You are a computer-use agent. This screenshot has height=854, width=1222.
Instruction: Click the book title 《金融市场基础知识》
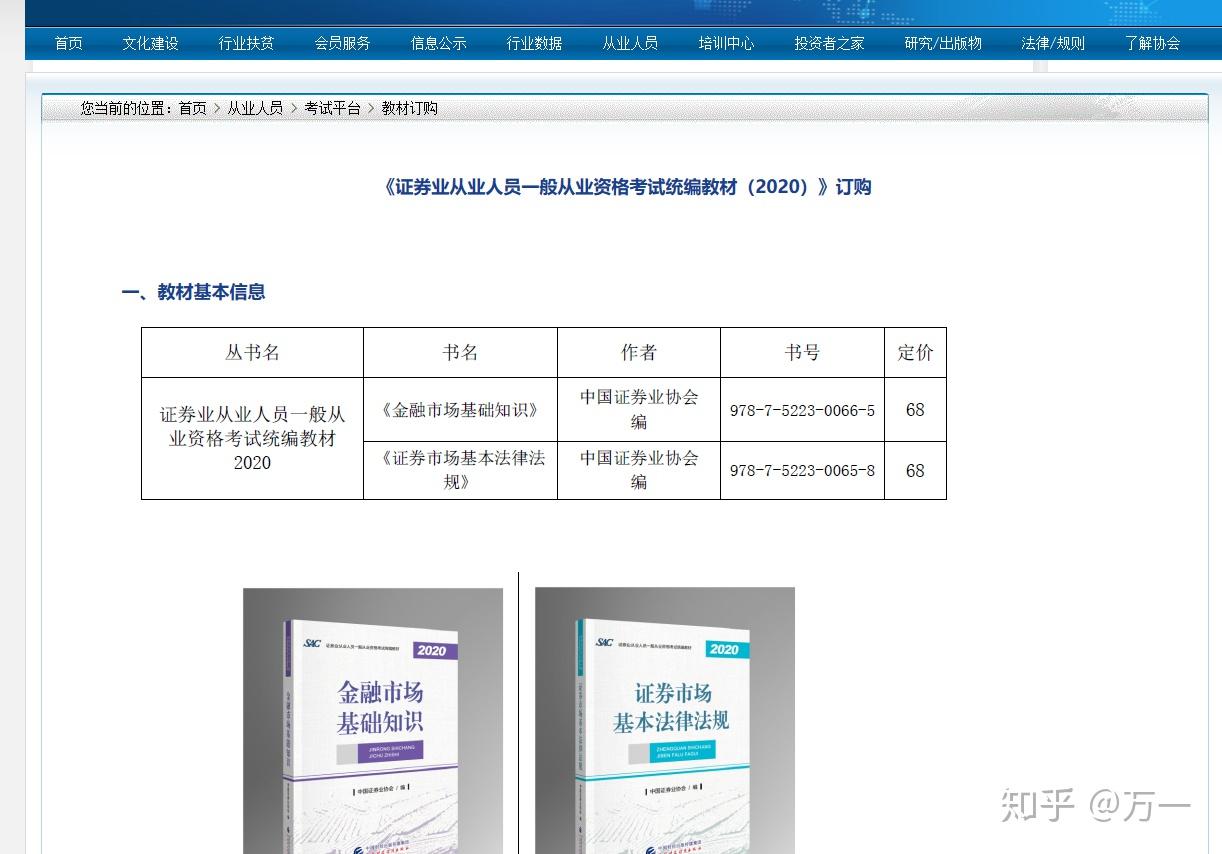[460, 410]
